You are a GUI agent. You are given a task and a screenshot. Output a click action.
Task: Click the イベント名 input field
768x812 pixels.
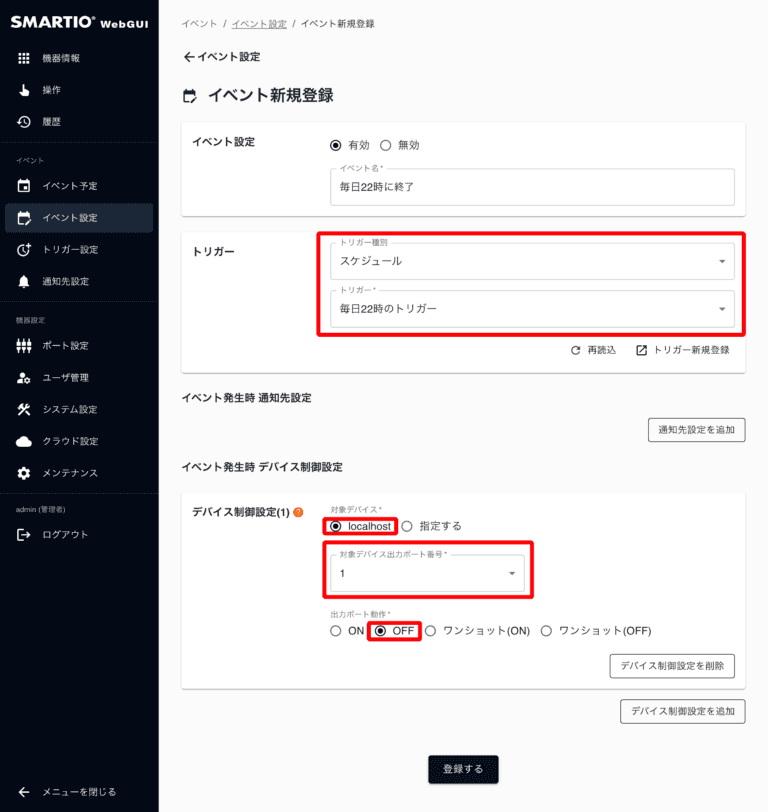pyautogui.click(x=532, y=187)
